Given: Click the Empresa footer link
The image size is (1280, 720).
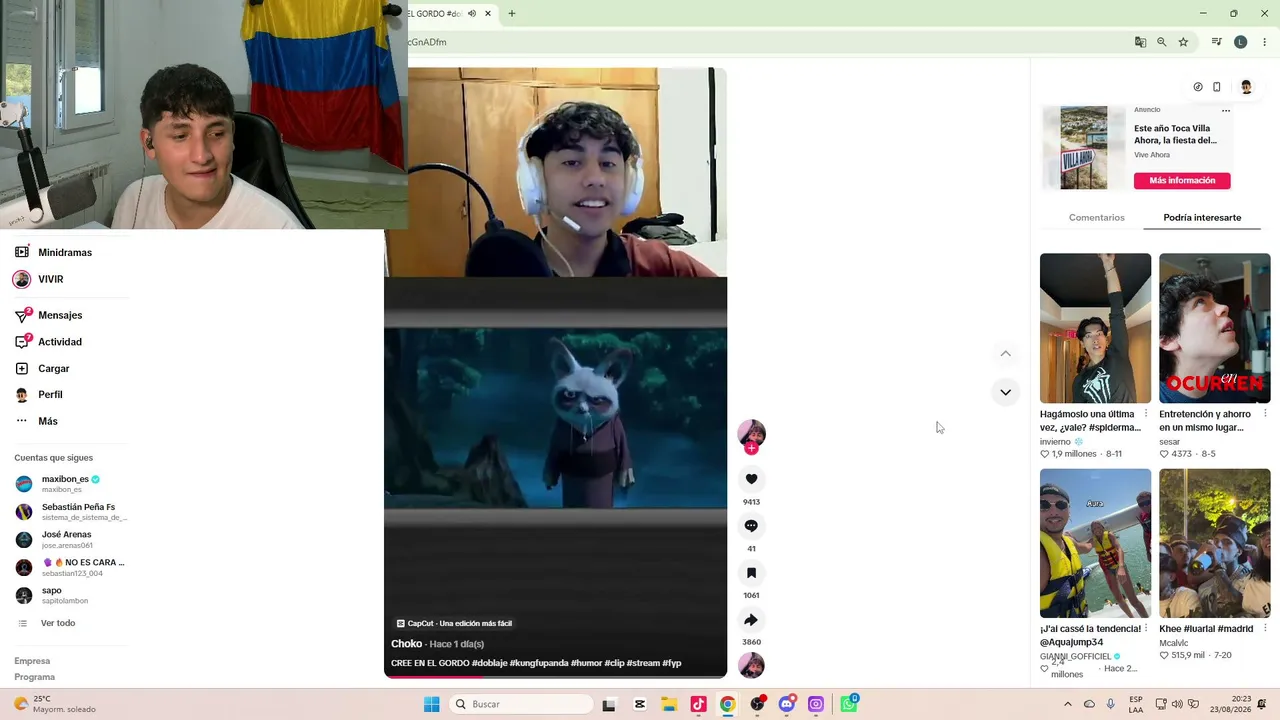Looking at the screenshot, I should coord(32,661).
